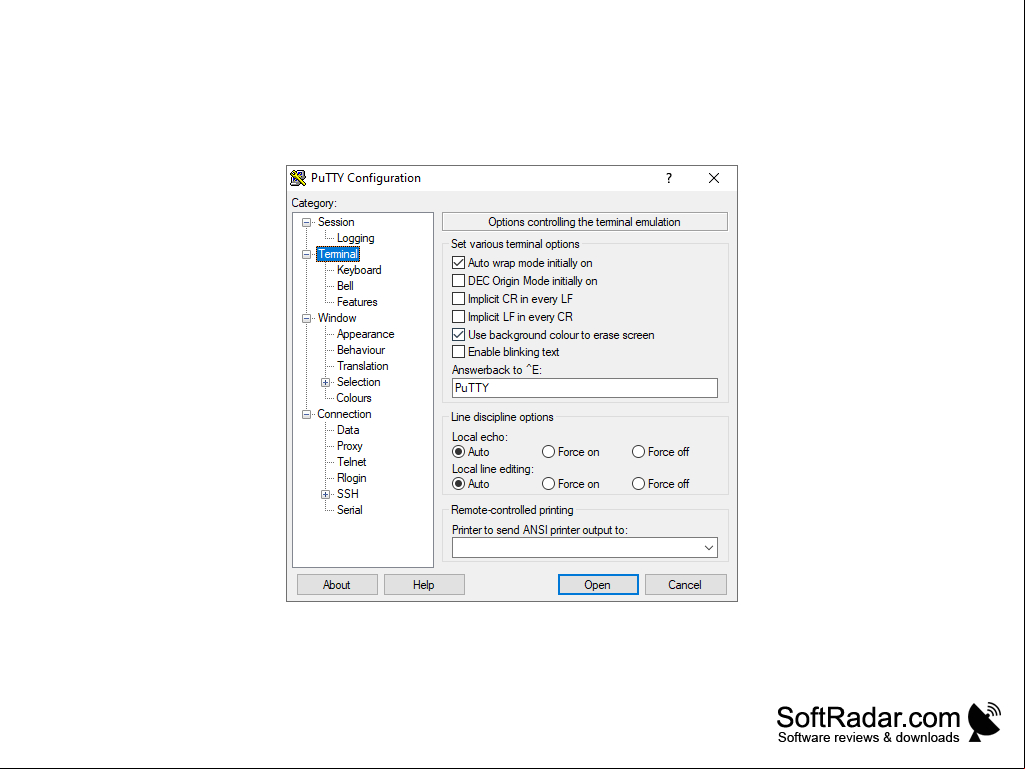Open the ANSI printer output dropdown
The width and height of the screenshot is (1025, 769).
click(709, 548)
